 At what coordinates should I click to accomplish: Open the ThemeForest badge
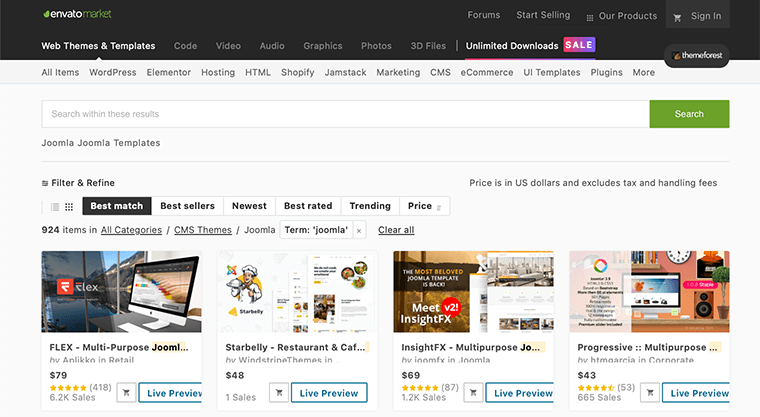pyautogui.click(x=697, y=55)
